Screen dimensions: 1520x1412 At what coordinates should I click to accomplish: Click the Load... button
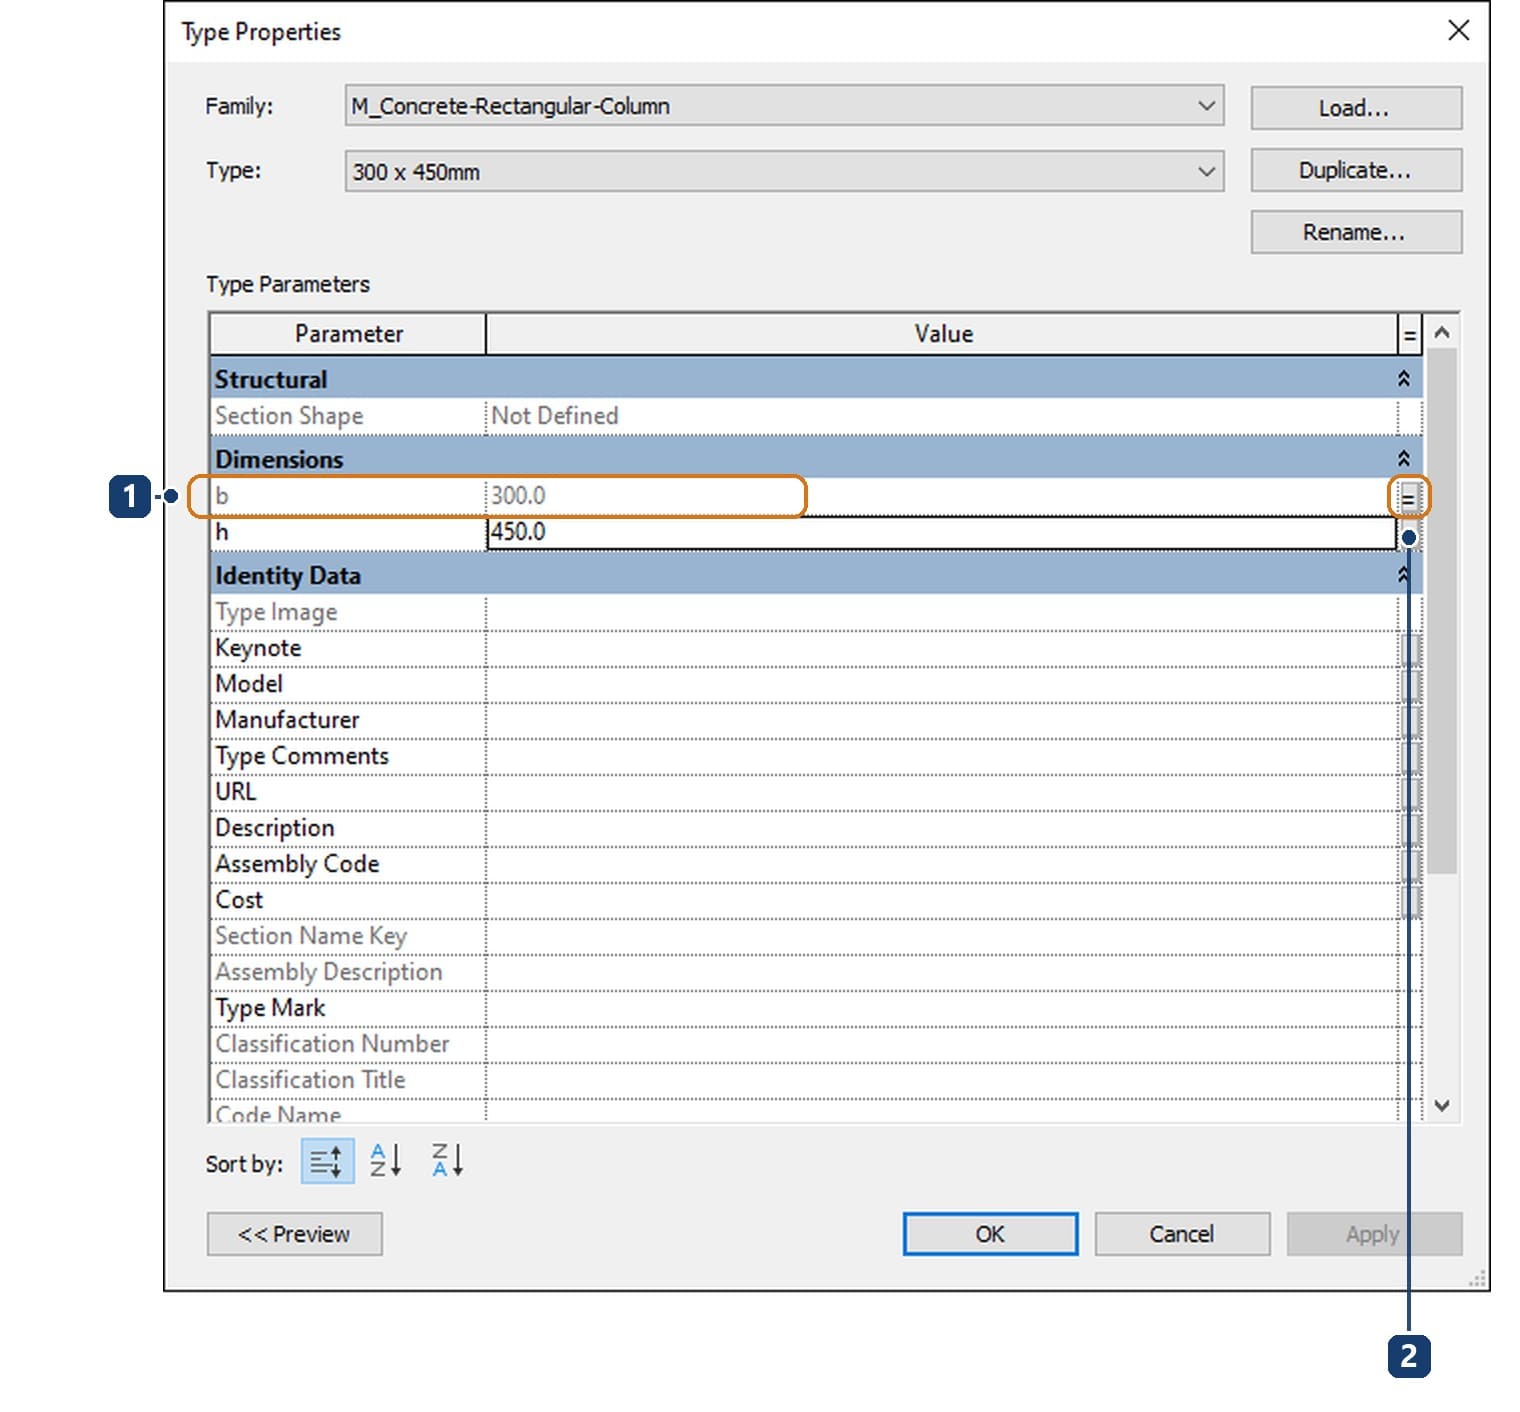point(1356,108)
